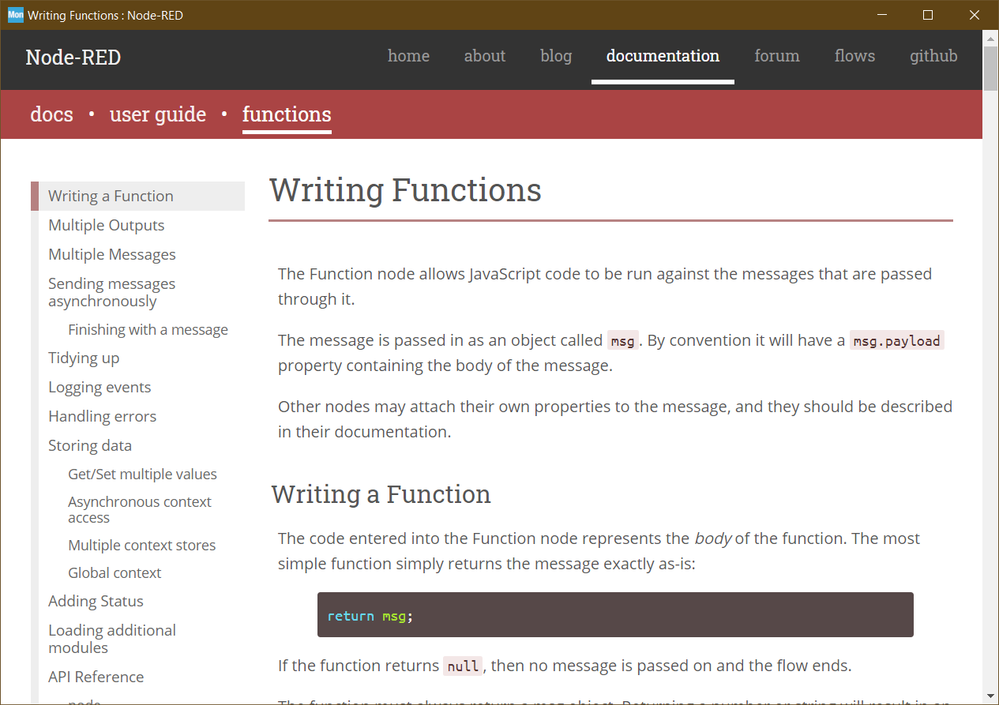This screenshot has width=999, height=705.
Task: Open the flows library link
Action: [x=854, y=56]
